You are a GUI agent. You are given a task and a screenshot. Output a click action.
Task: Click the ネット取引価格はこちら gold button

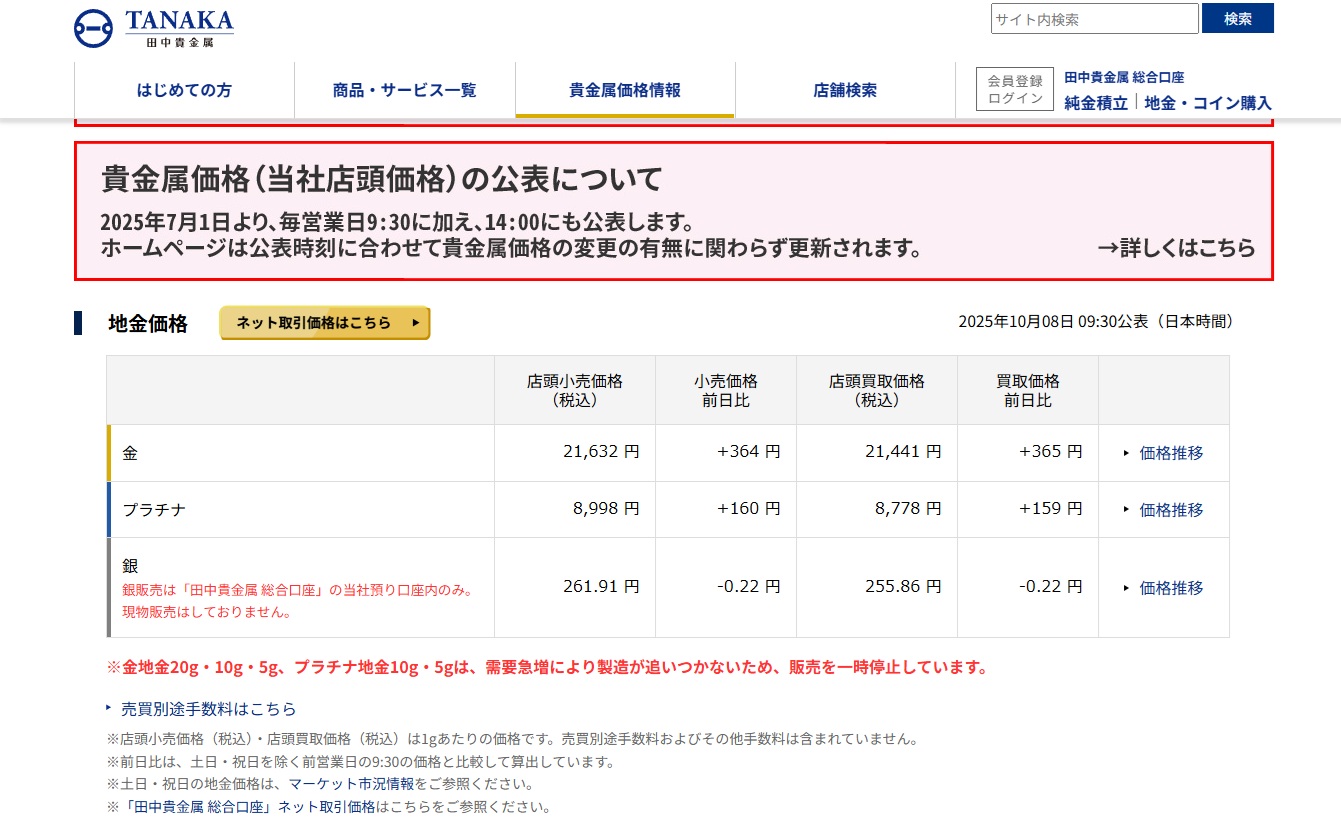point(325,323)
